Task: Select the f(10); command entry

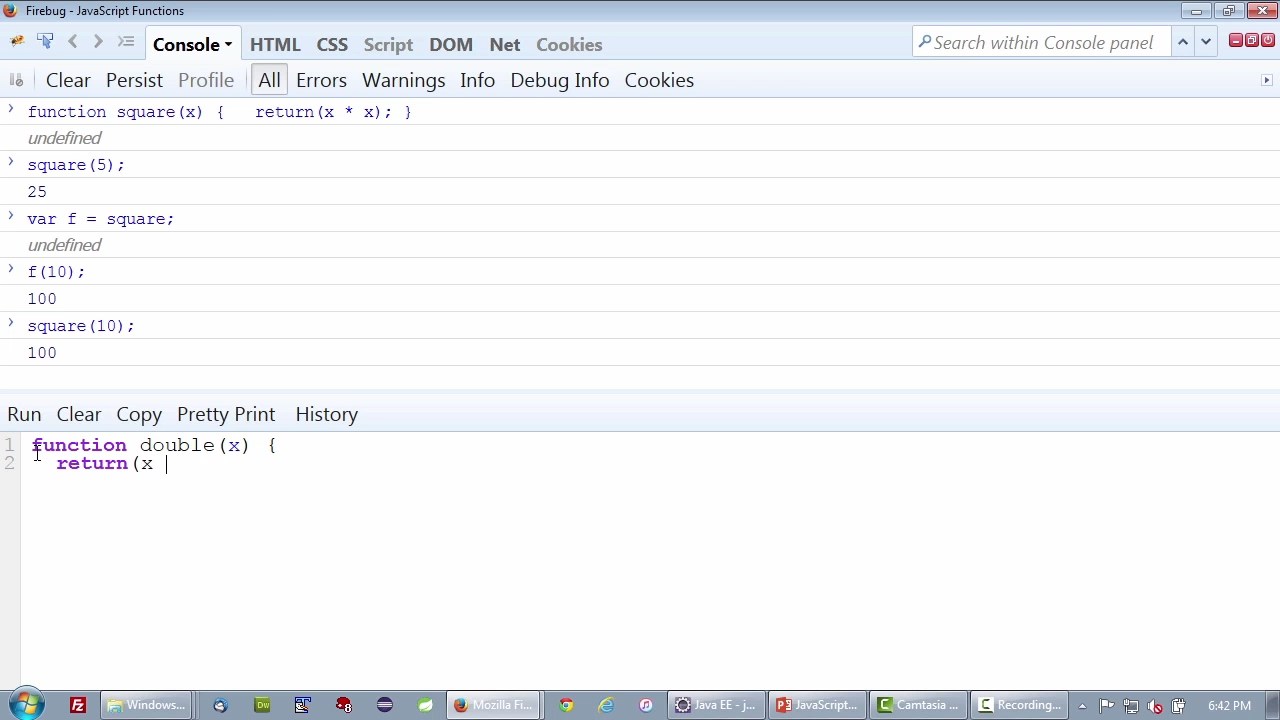Action: [56, 272]
